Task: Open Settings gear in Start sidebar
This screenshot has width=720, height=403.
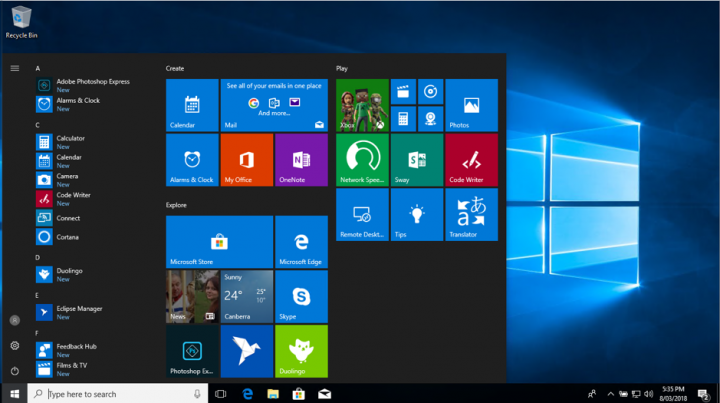Action: [15, 345]
